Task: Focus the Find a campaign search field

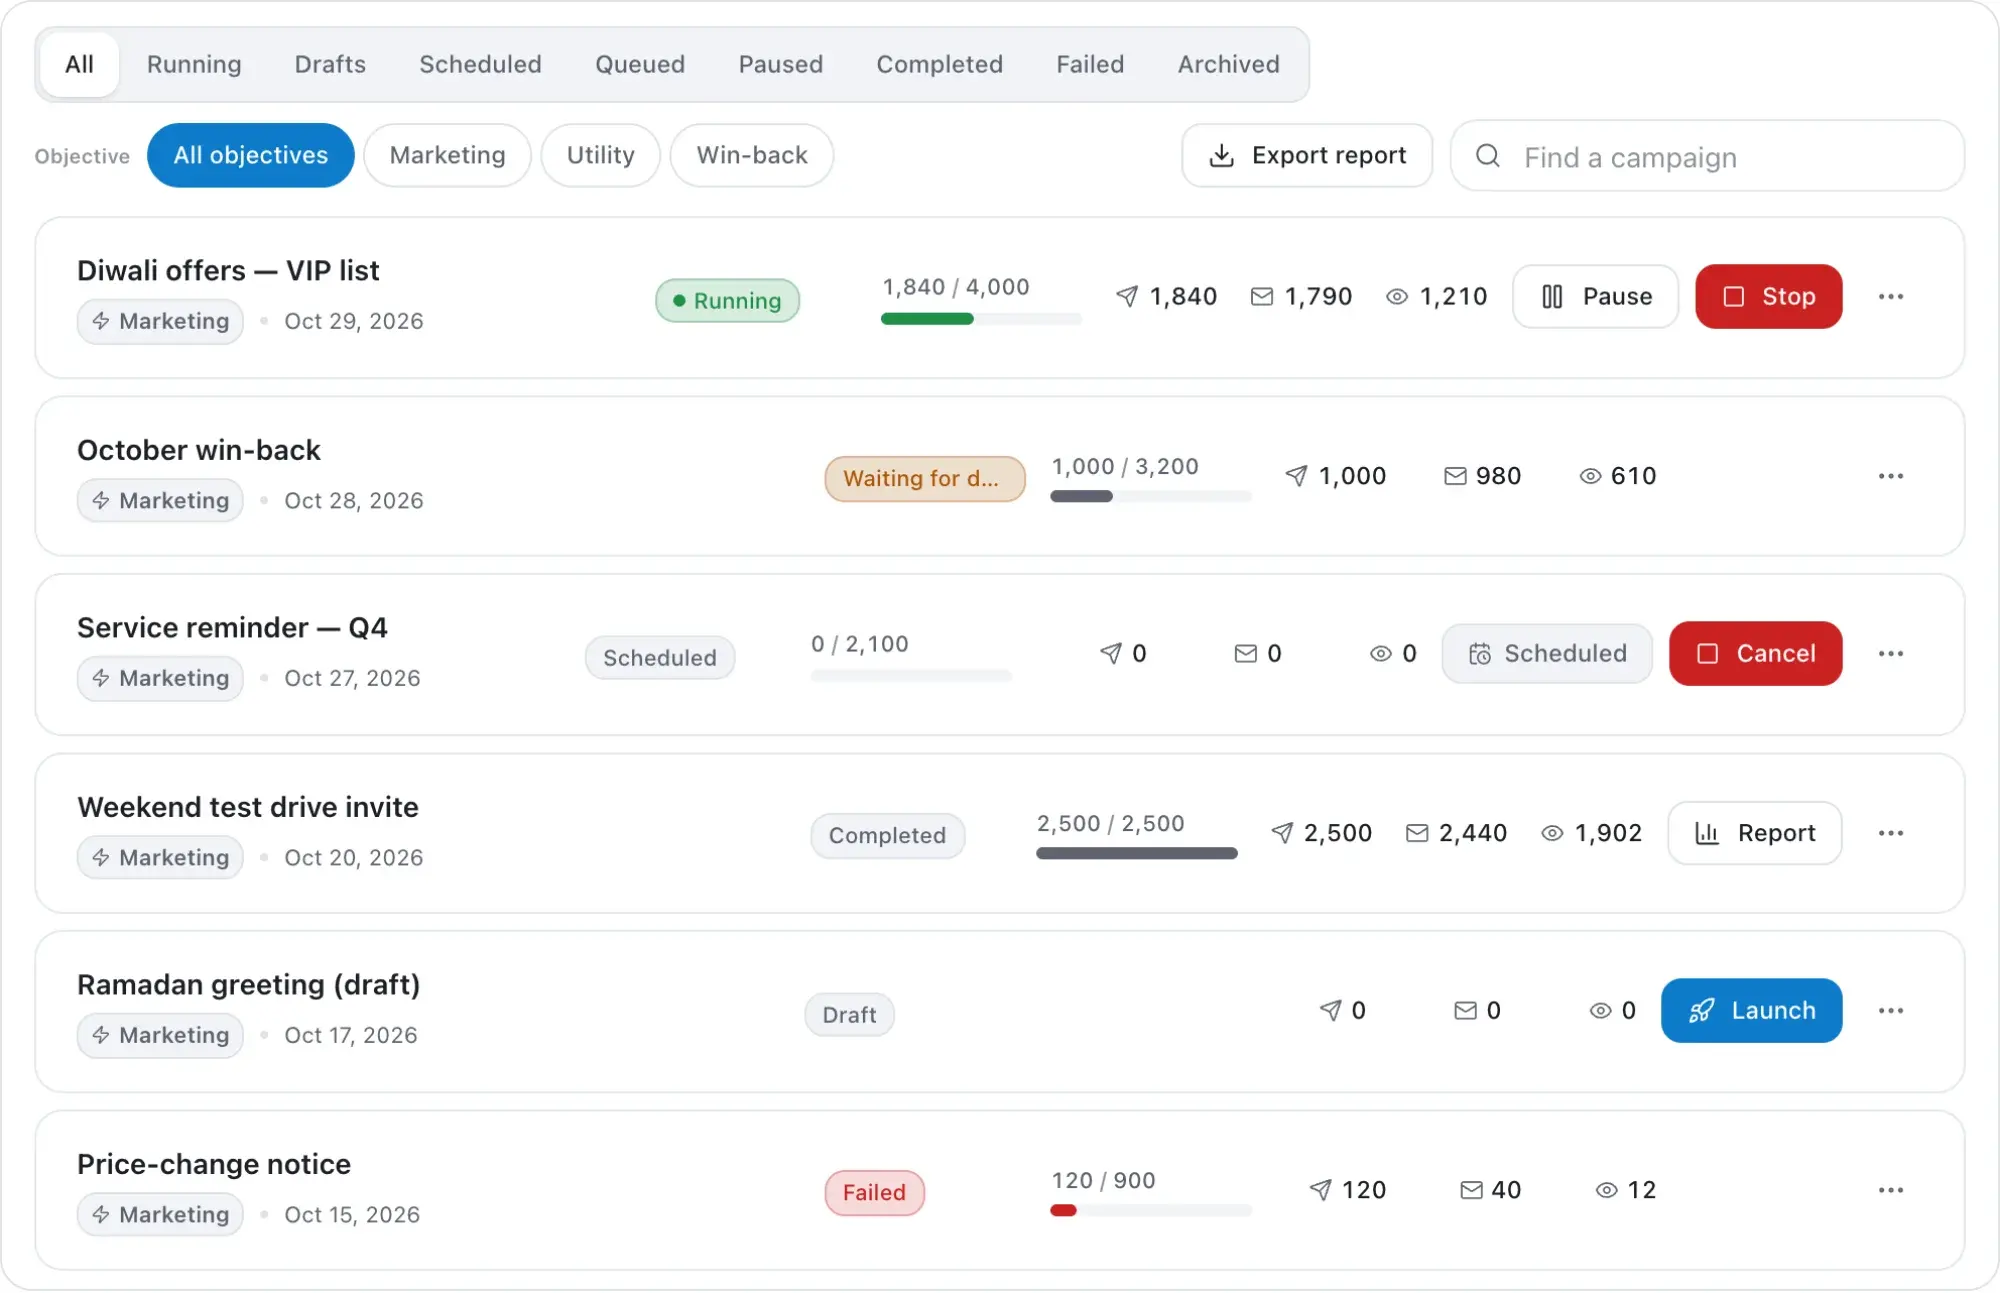Action: [x=1707, y=156]
